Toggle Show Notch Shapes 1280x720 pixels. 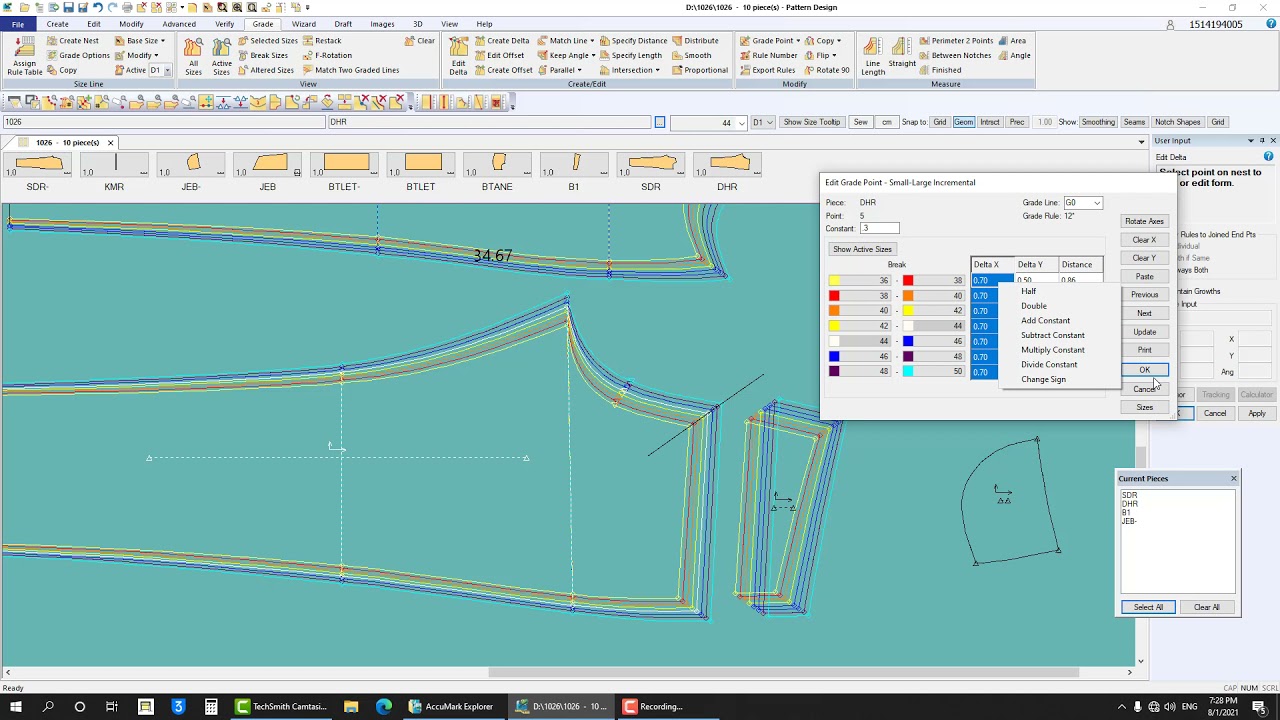pos(1177,122)
